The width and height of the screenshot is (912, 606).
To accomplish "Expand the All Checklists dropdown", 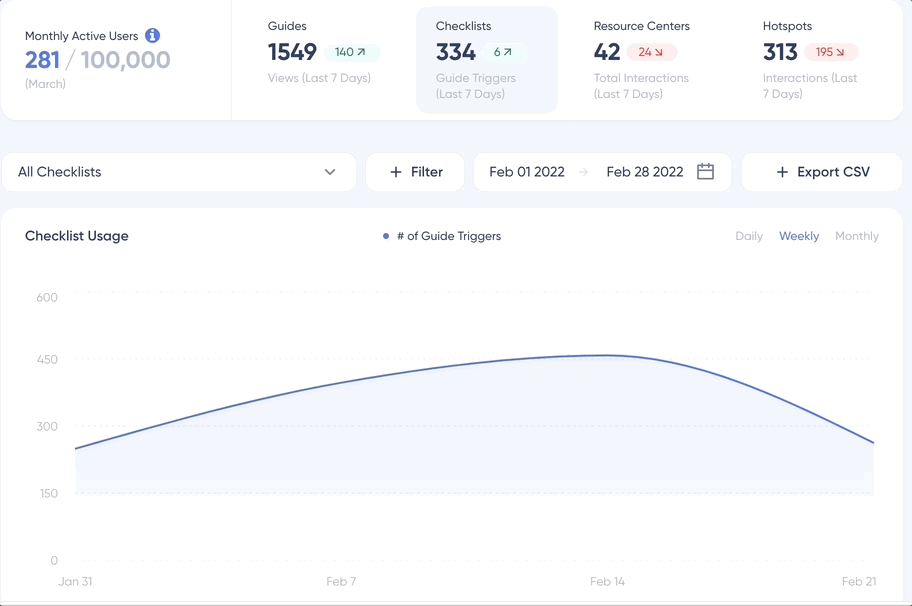I will 330,171.
